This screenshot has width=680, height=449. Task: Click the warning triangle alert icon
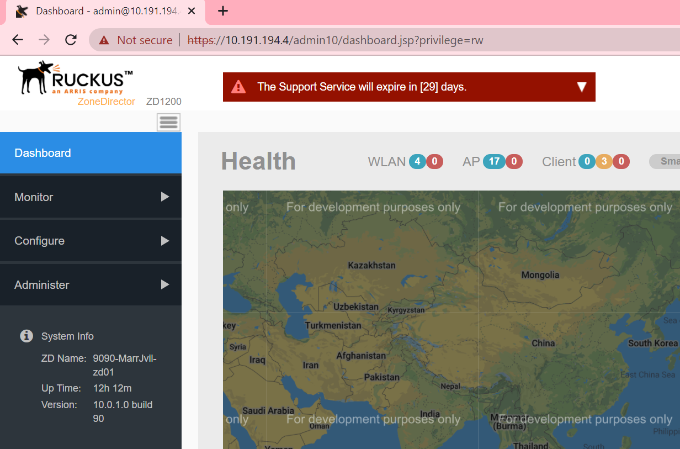click(239, 87)
